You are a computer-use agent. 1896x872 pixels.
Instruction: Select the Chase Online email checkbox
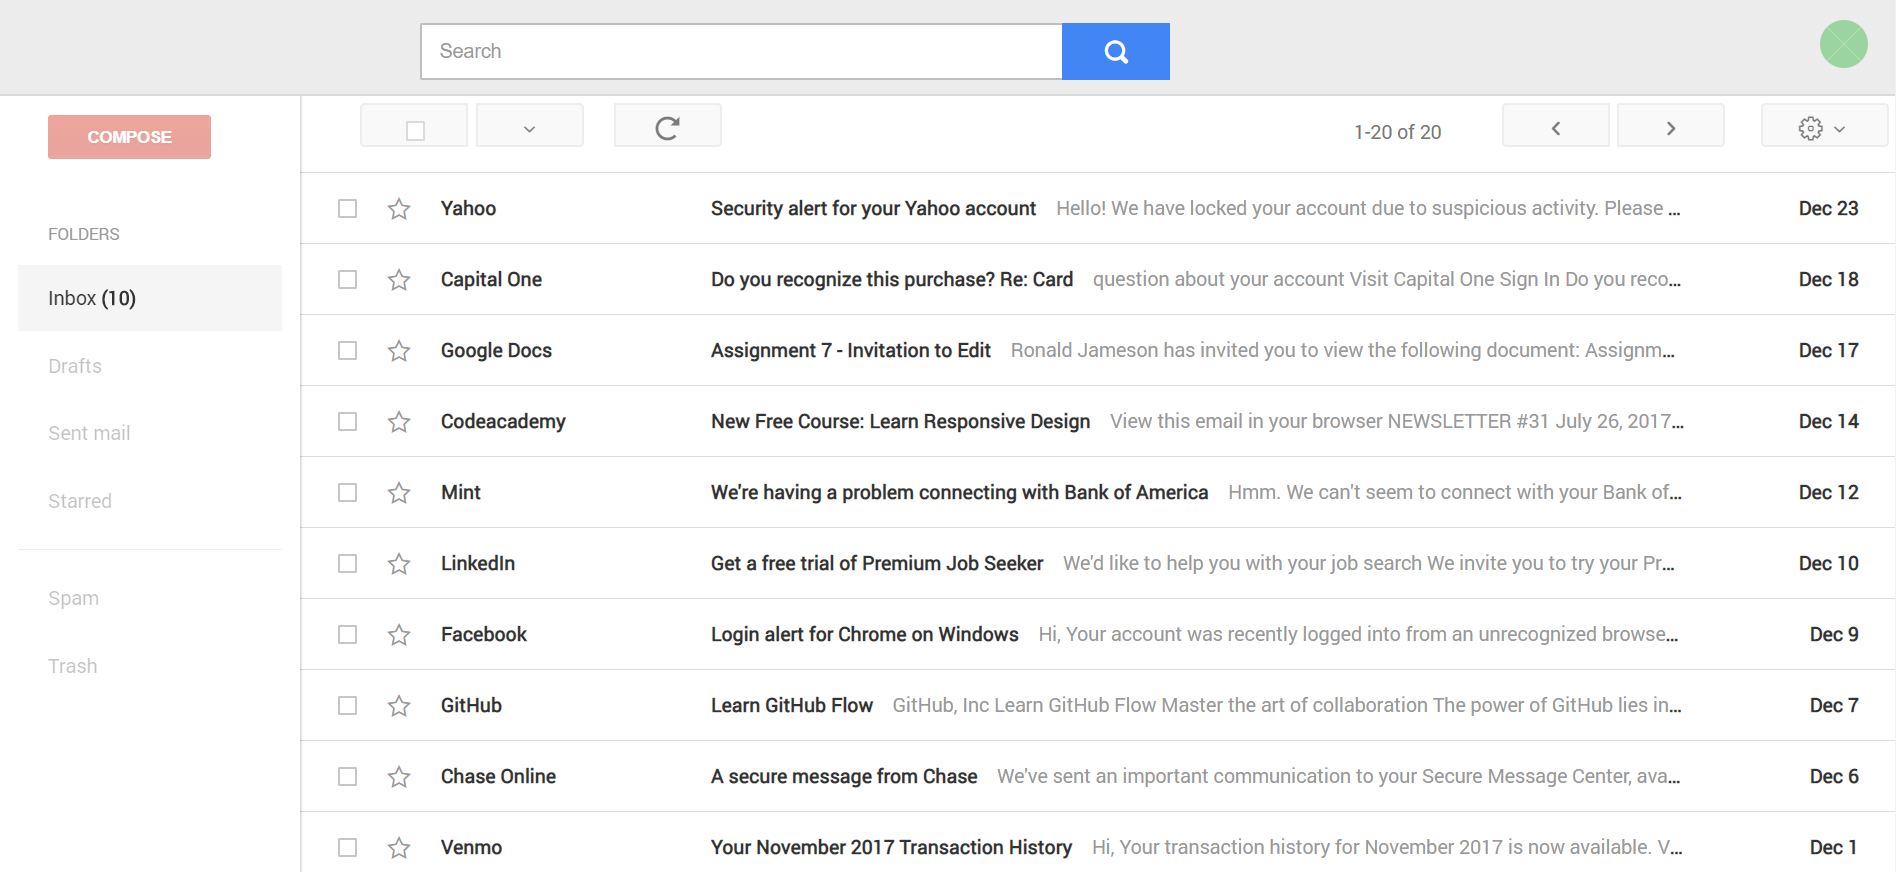[x=347, y=776]
